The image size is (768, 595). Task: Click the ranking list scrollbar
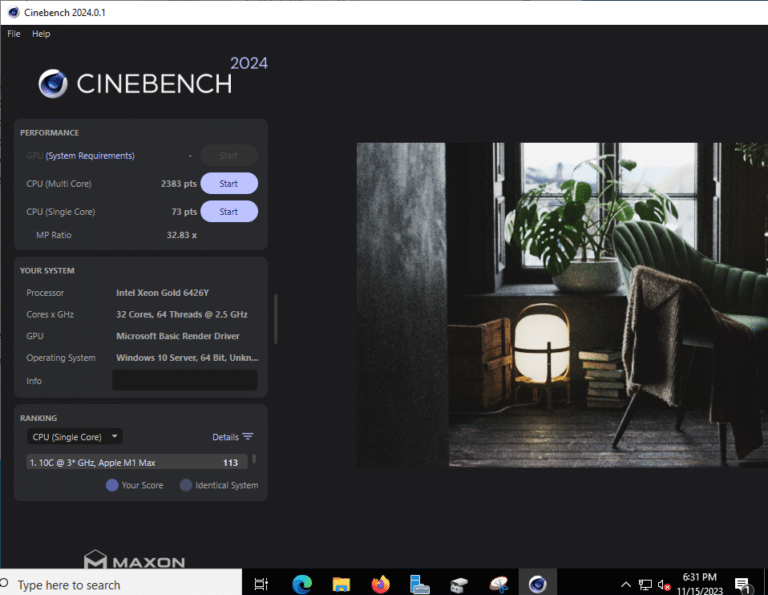(254, 459)
